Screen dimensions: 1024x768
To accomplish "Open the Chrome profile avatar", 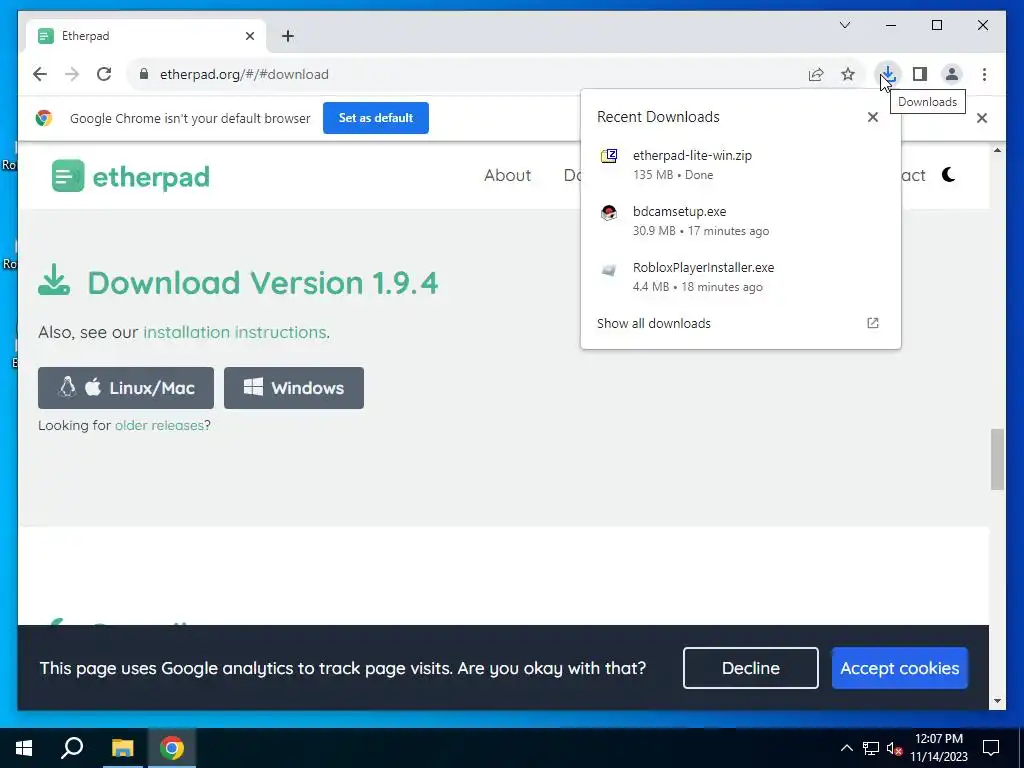I will [x=952, y=74].
